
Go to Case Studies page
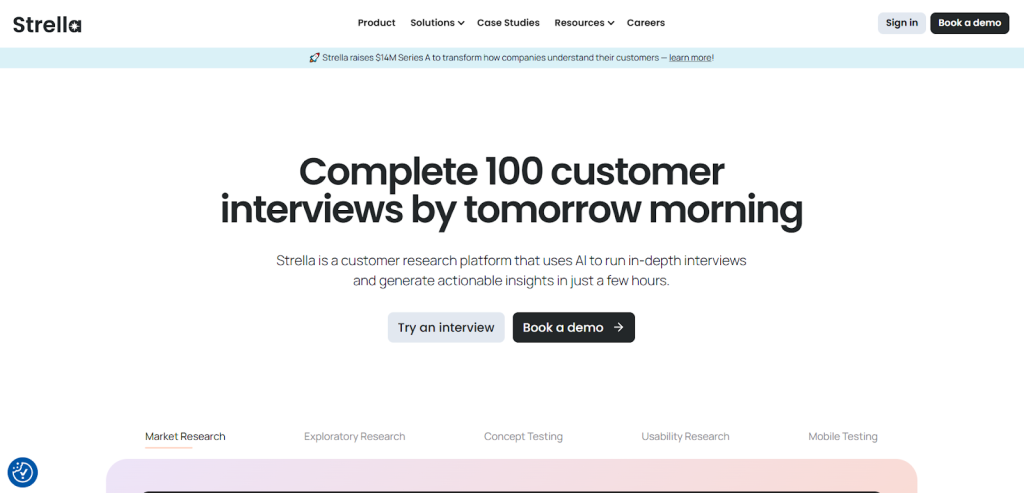coord(508,23)
